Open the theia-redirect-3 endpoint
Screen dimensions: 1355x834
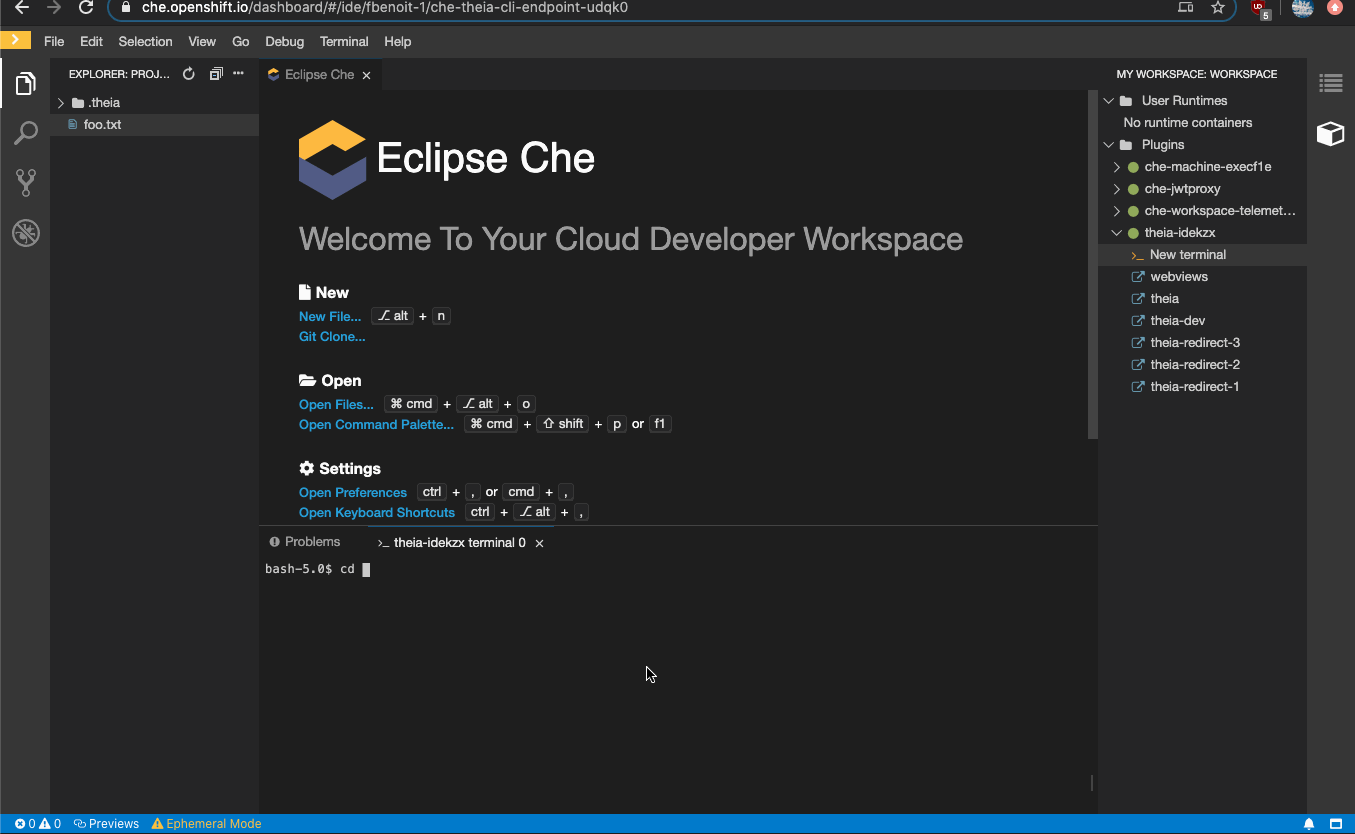(x=1195, y=343)
